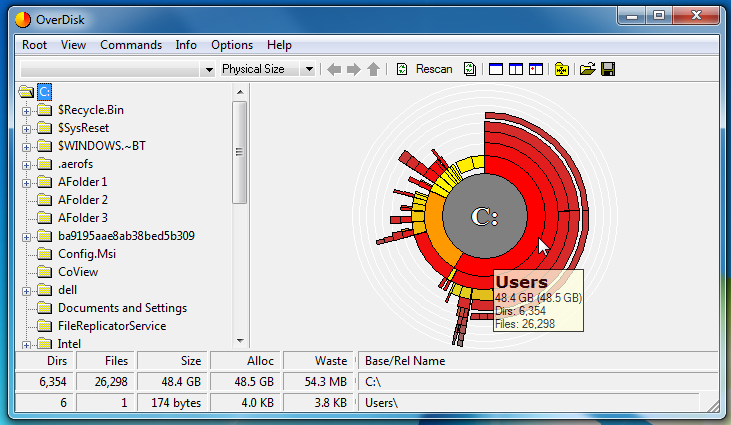Select the dell folder name

[x=67, y=290]
